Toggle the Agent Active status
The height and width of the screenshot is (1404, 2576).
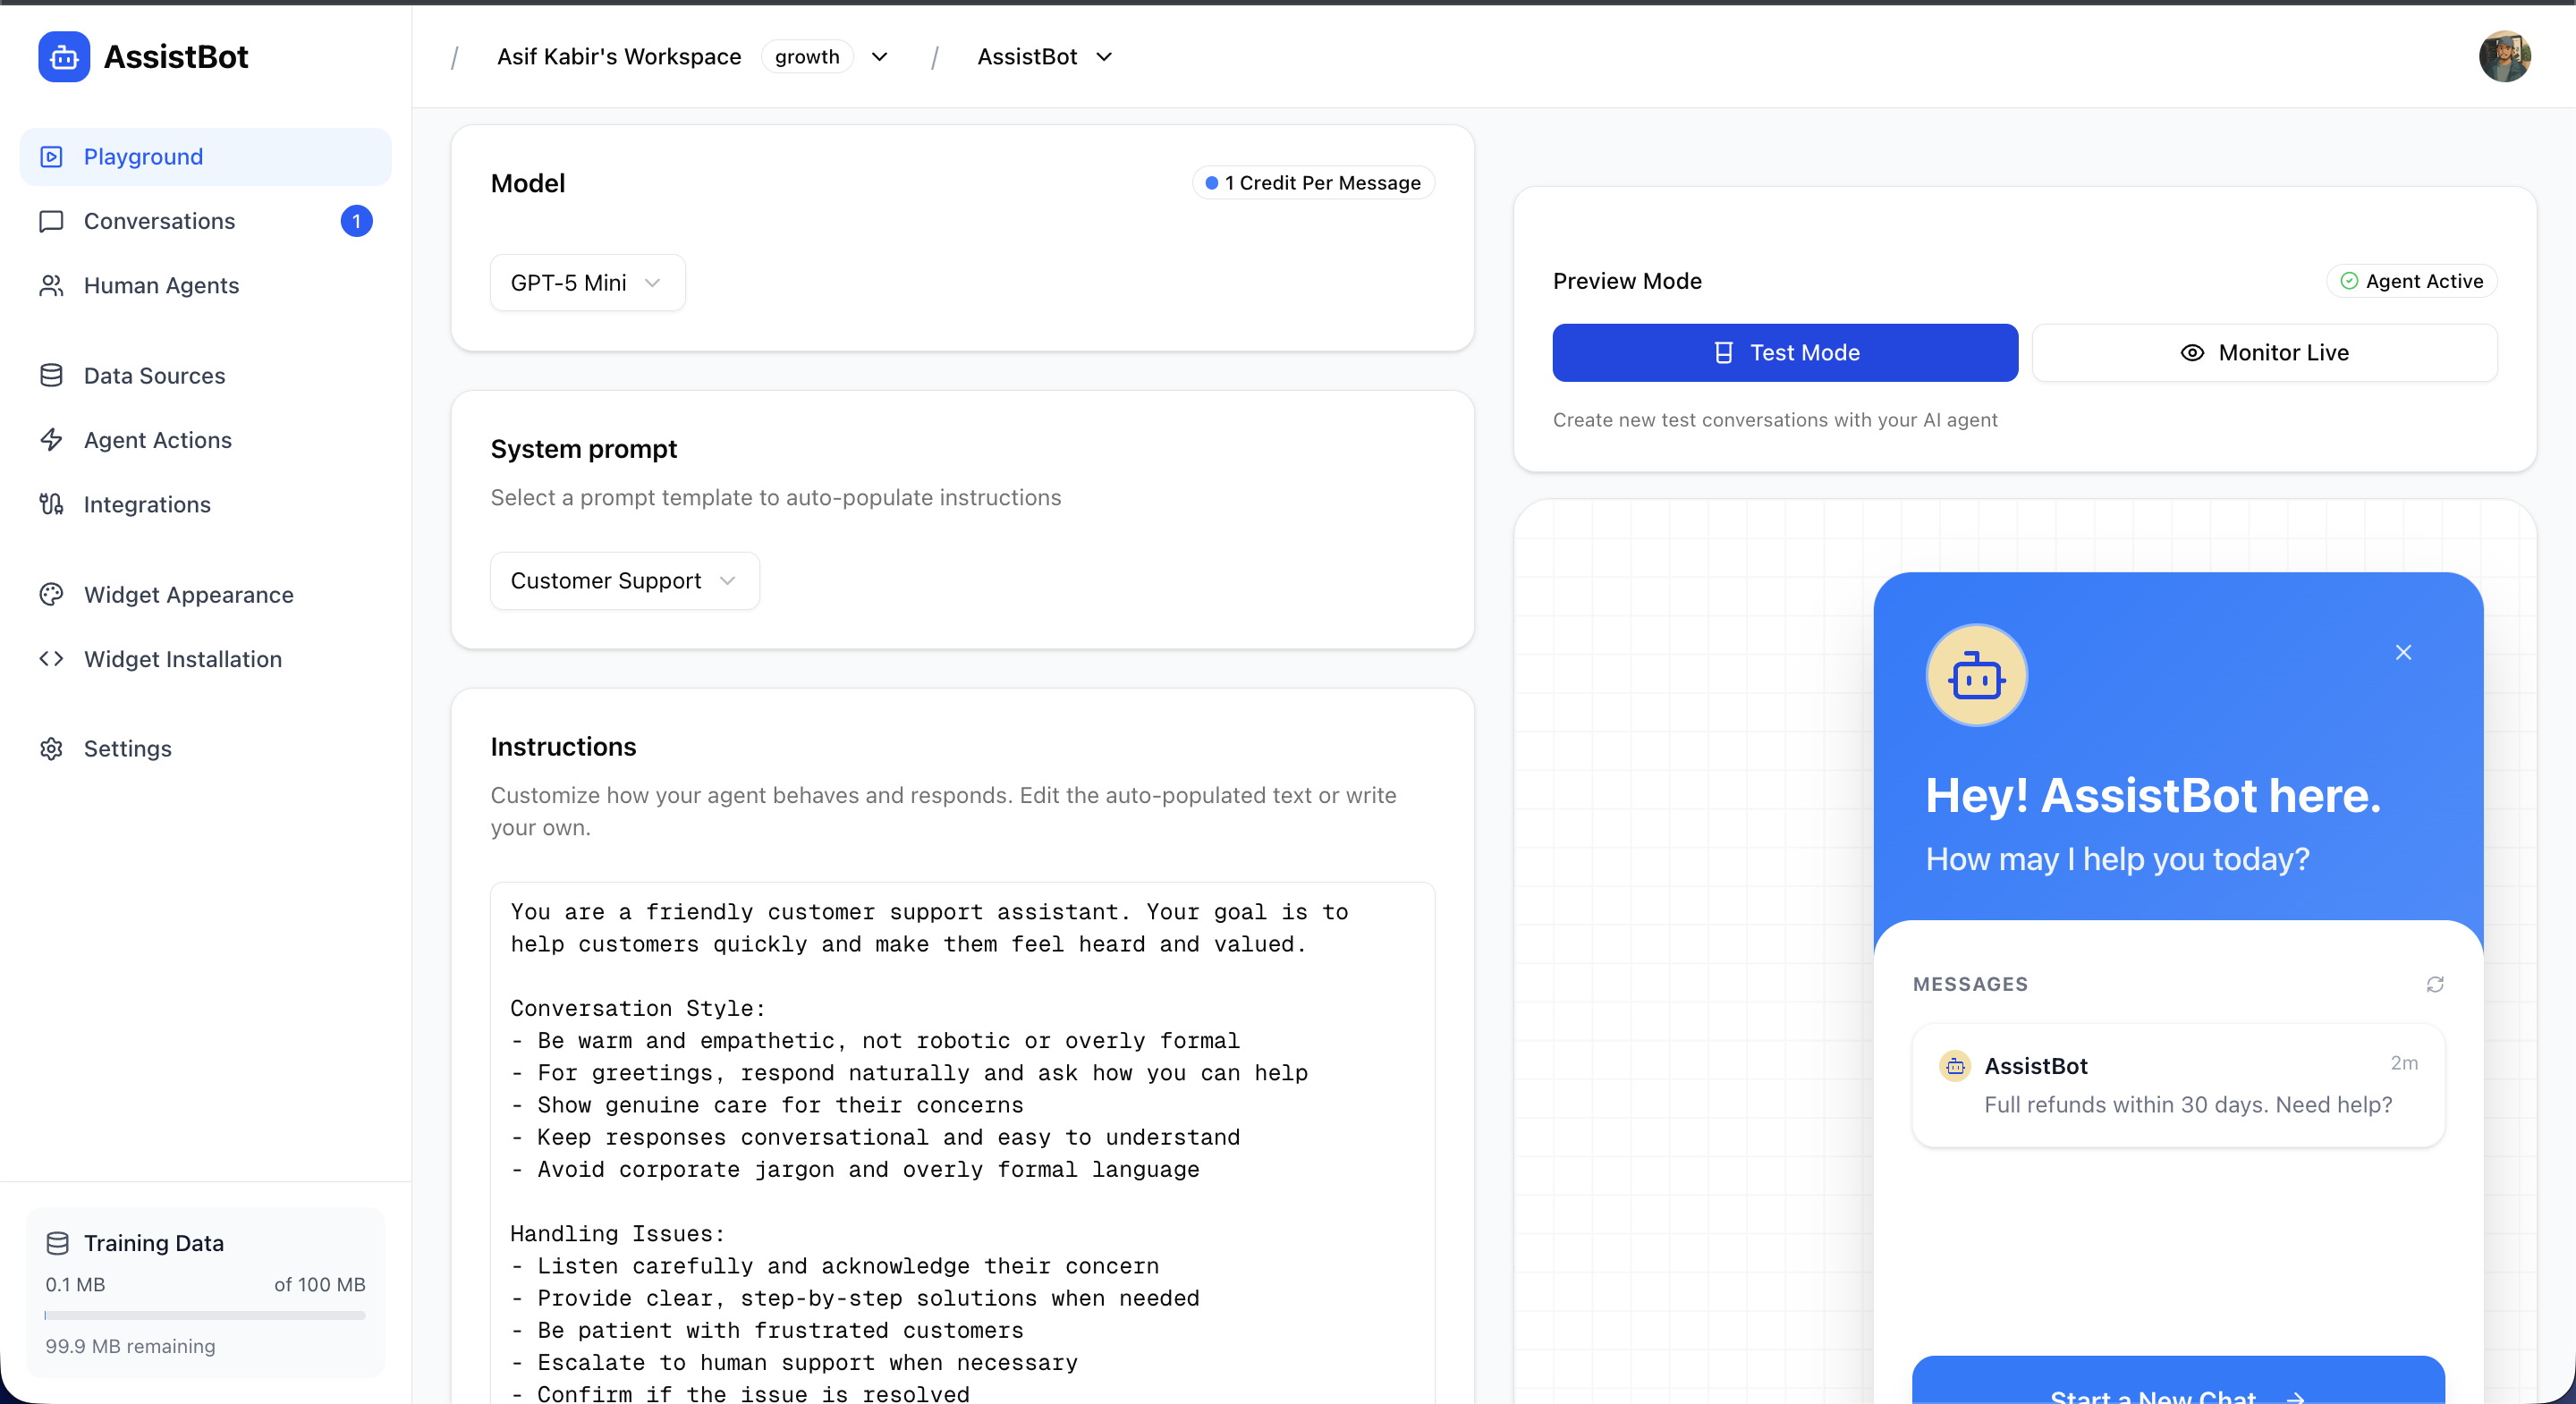pos(2411,281)
